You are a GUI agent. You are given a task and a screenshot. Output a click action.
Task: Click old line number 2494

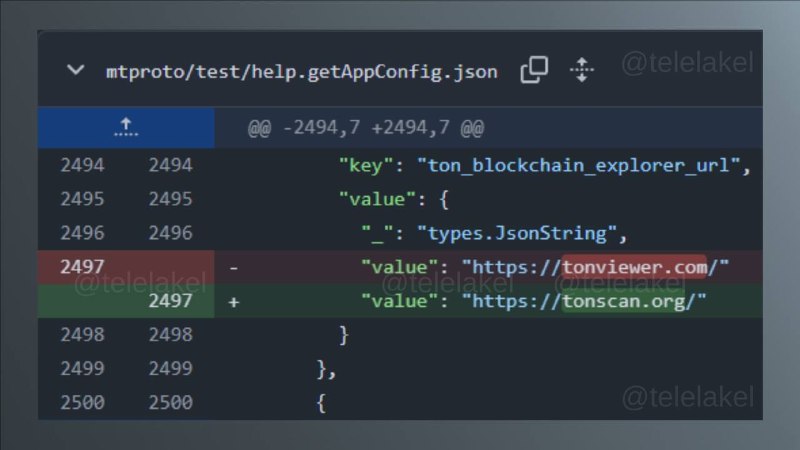coord(82,165)
